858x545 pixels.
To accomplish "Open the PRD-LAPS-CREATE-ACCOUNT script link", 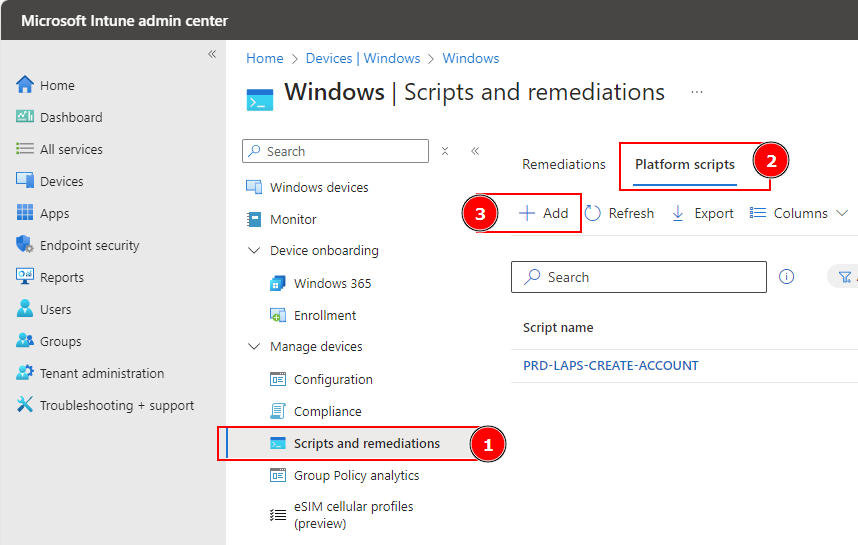I will [611, 366].
